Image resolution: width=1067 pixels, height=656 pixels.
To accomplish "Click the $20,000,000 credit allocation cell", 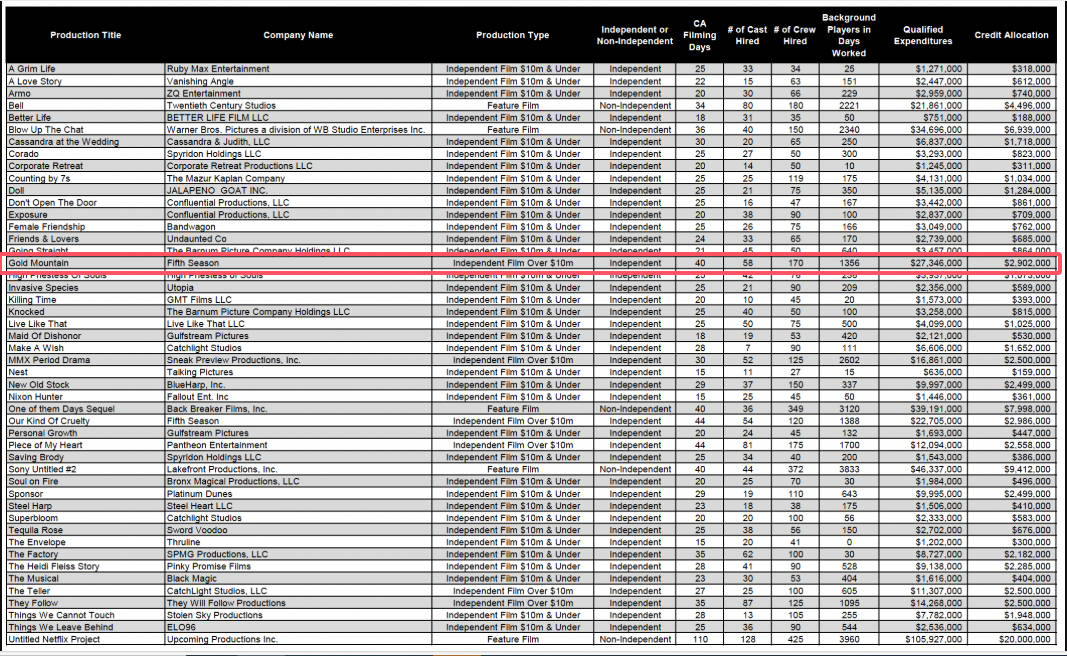I will point(1011,639).
